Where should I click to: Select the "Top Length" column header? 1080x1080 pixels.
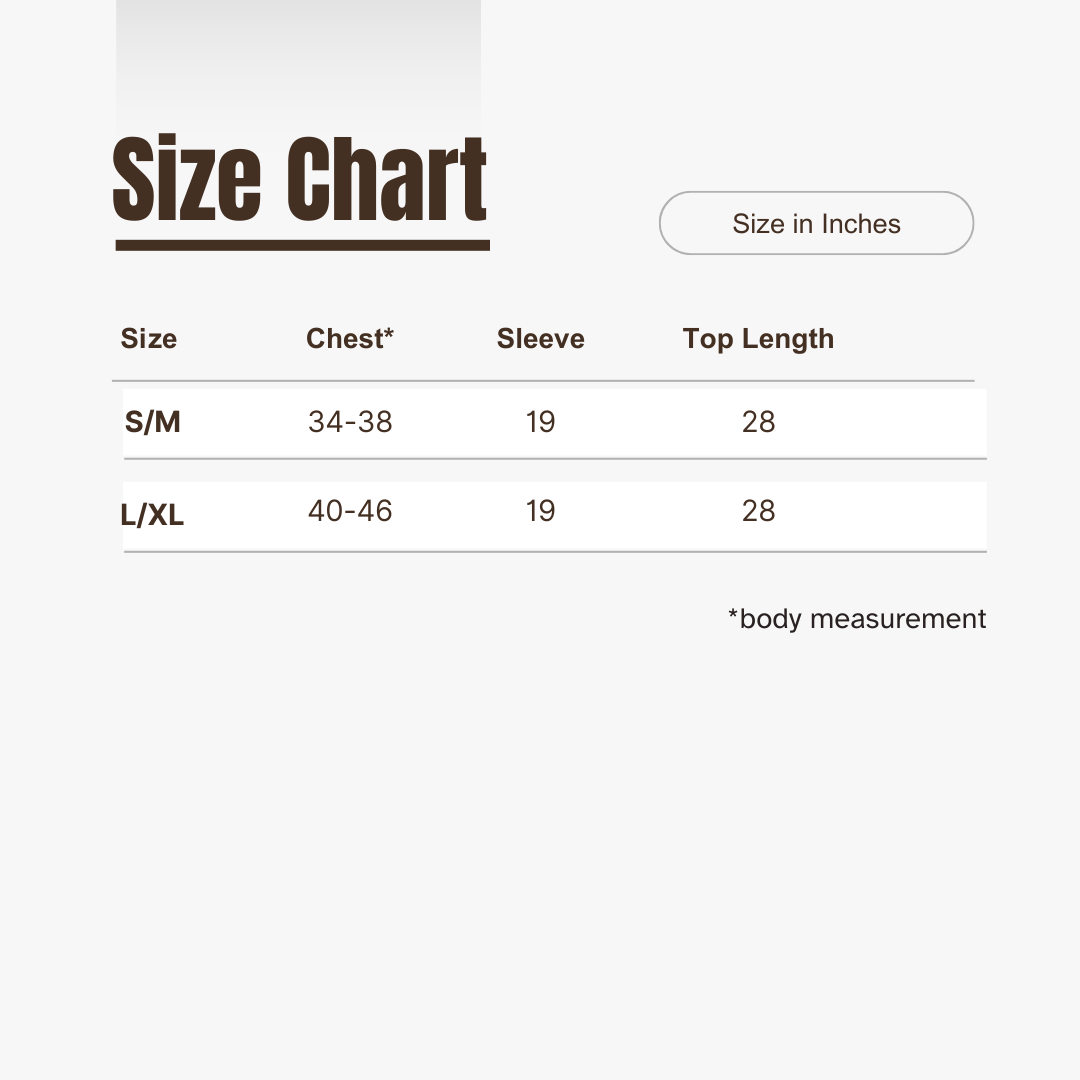tap(758, 339)
